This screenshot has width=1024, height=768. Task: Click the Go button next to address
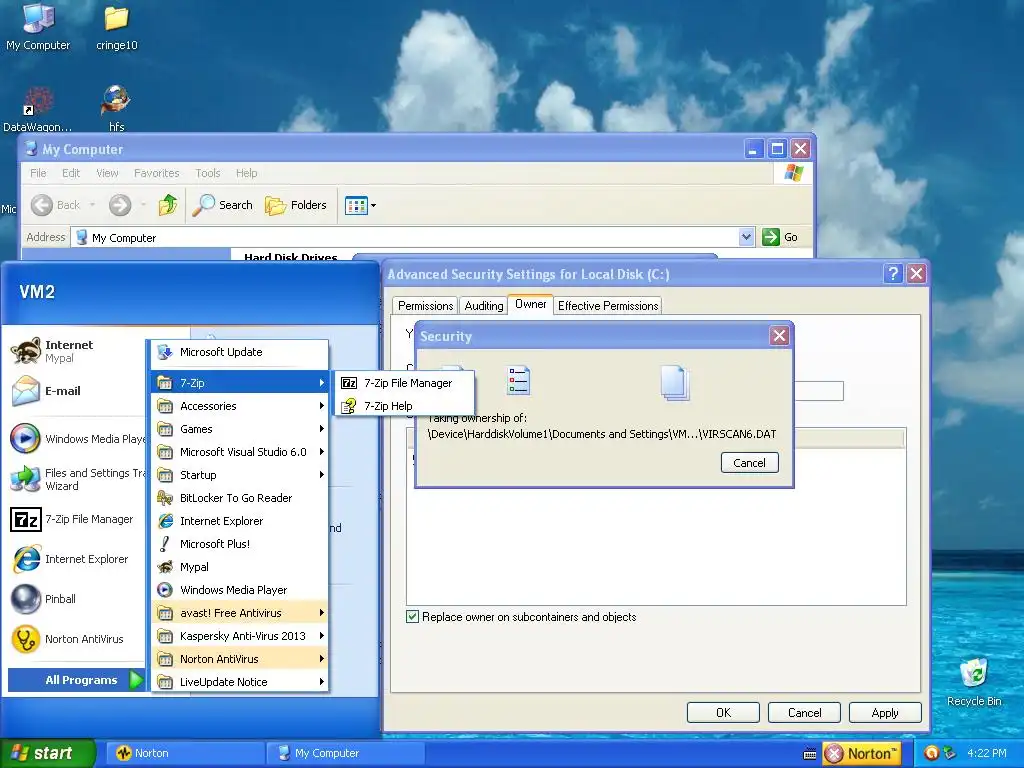[x=780, y=237]
